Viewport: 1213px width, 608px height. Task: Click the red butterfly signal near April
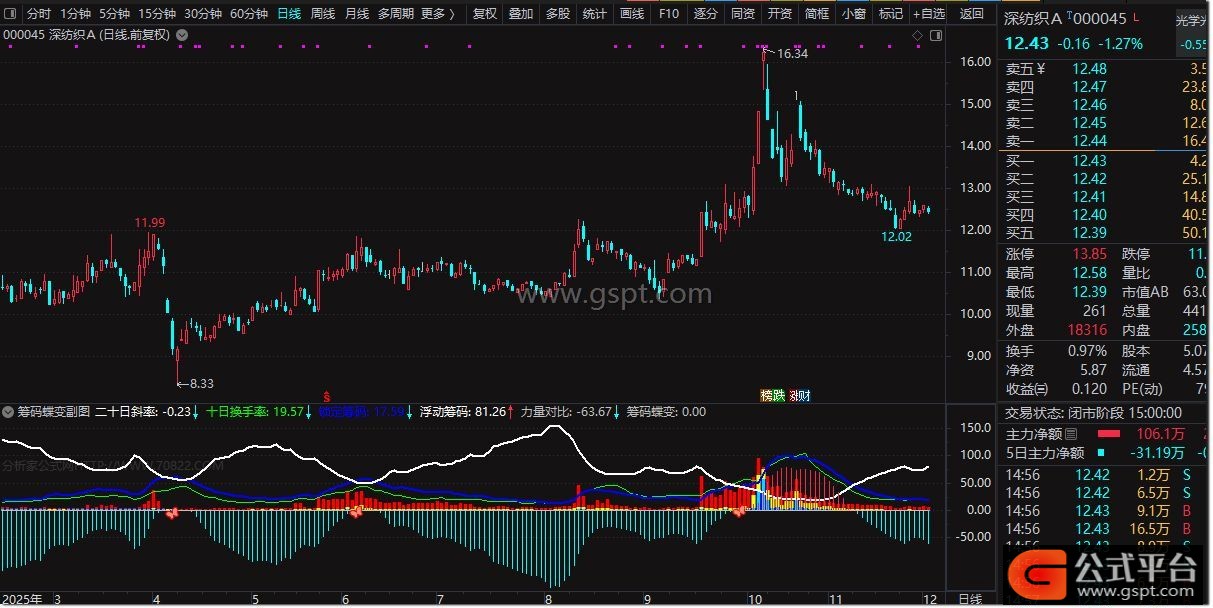172,512
